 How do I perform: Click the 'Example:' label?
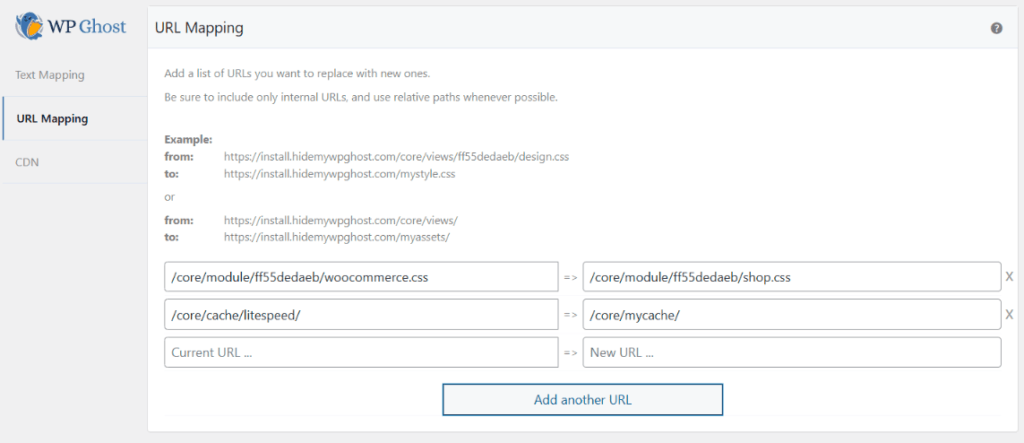click(188, 139)
